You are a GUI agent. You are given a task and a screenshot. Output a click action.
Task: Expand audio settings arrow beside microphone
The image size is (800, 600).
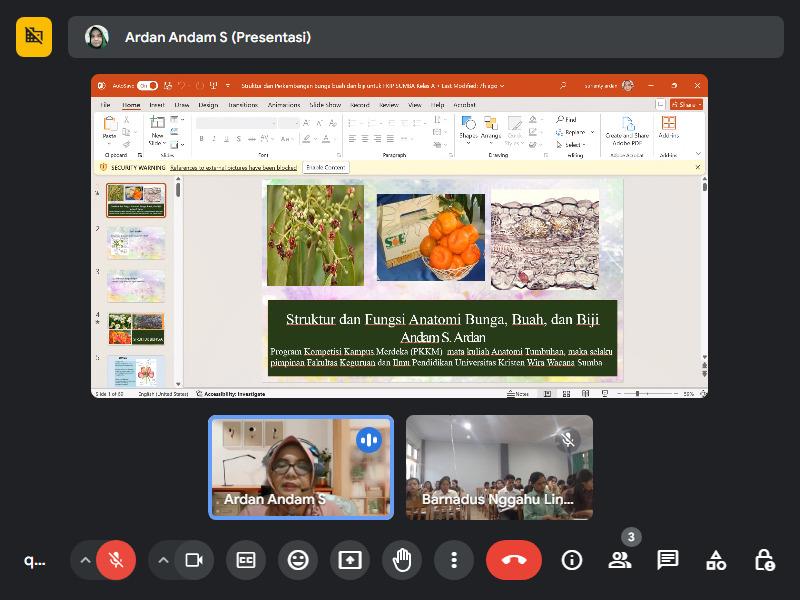tap(85, 560)
